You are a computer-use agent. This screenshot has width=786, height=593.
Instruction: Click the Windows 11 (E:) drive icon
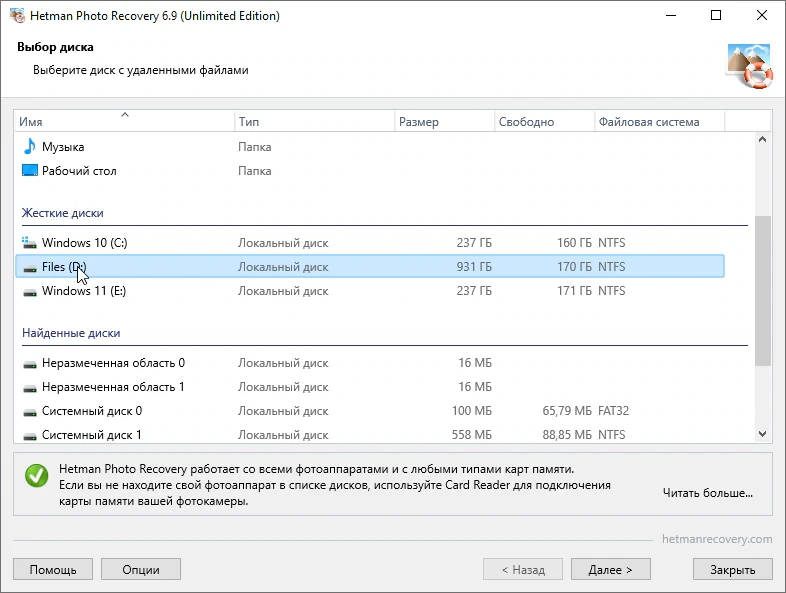(x=30, y=292)
